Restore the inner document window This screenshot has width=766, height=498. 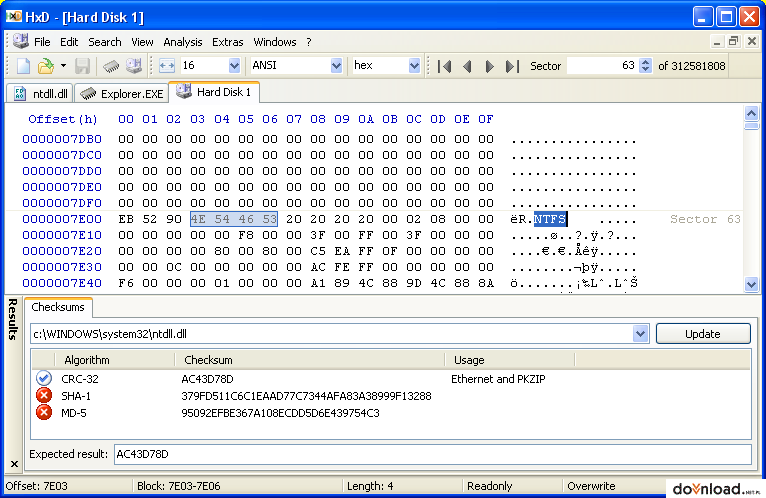click(x=733, y=42)
